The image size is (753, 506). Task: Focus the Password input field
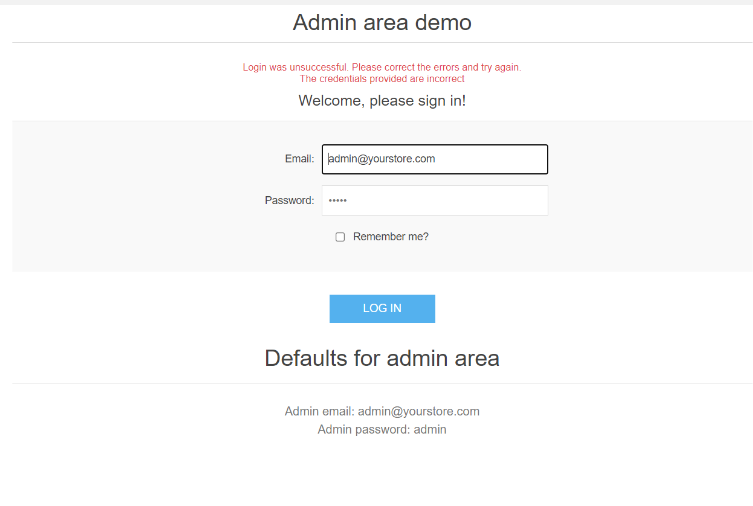tap(435, 200)
